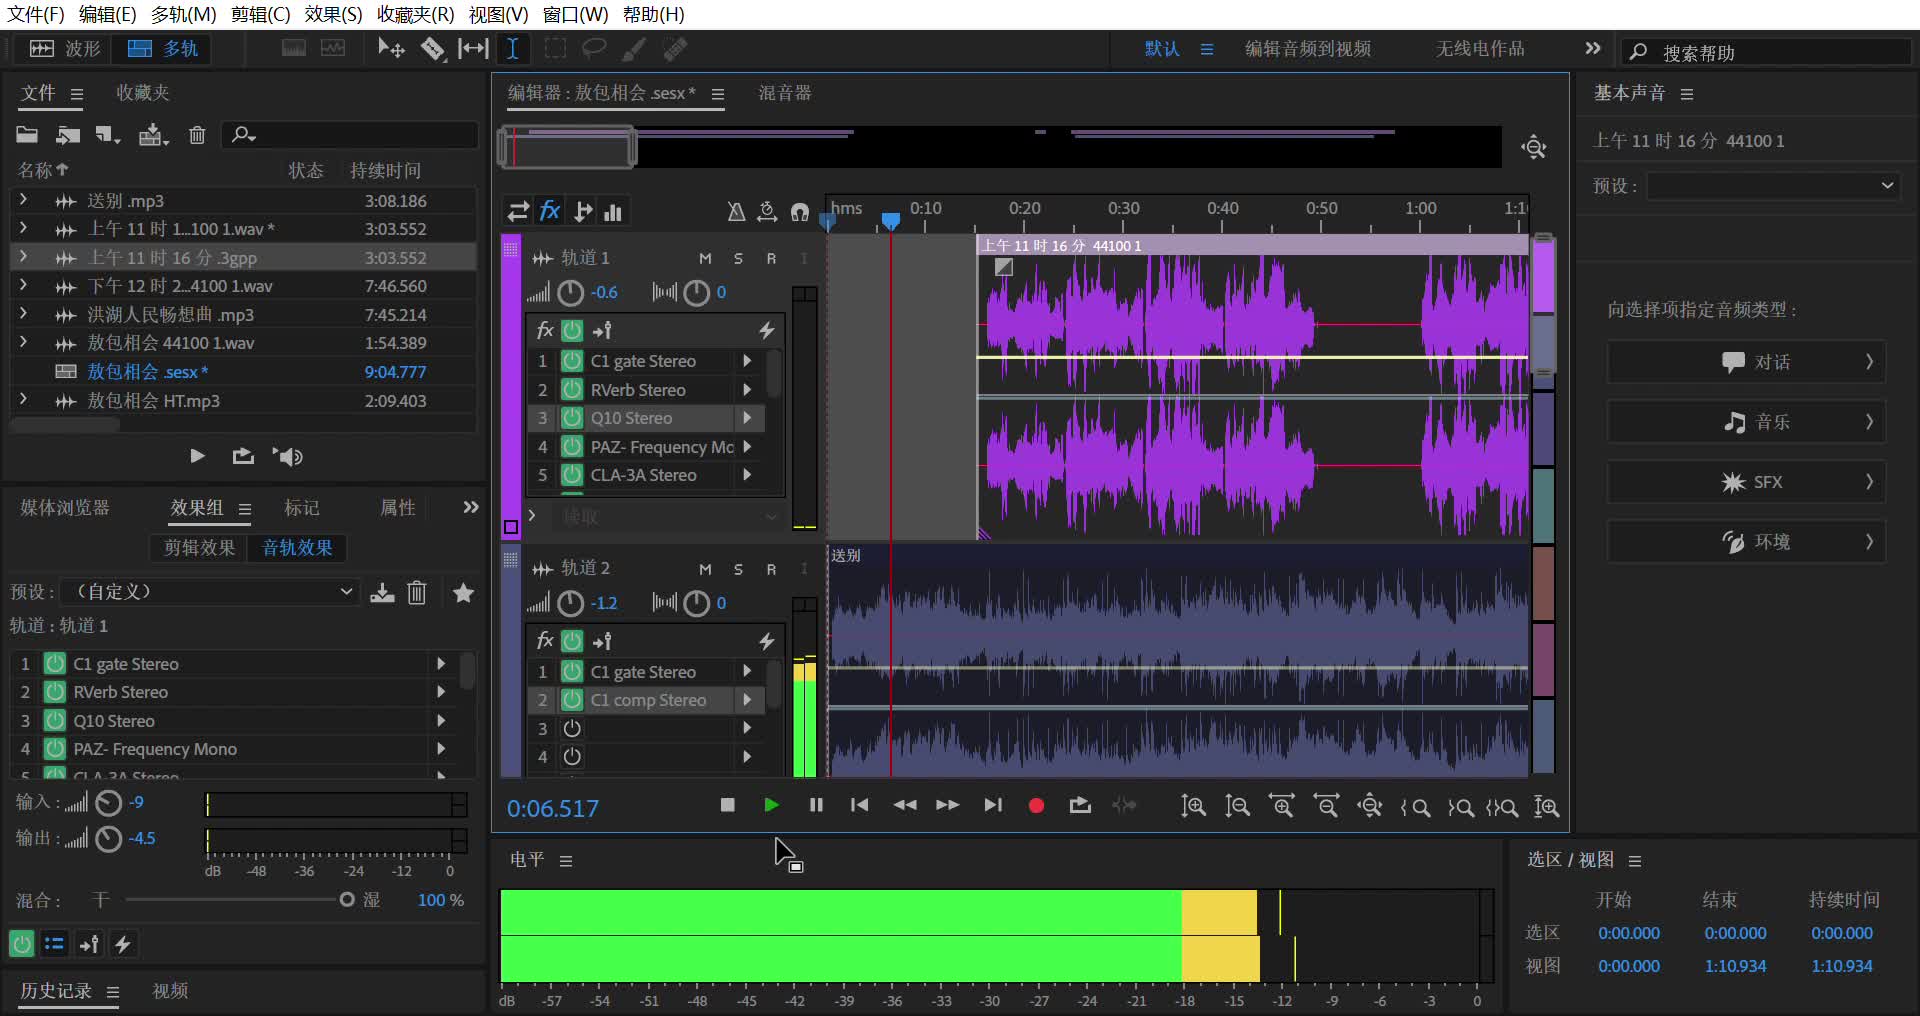Assign 环境 audio type

point(1746,542)
